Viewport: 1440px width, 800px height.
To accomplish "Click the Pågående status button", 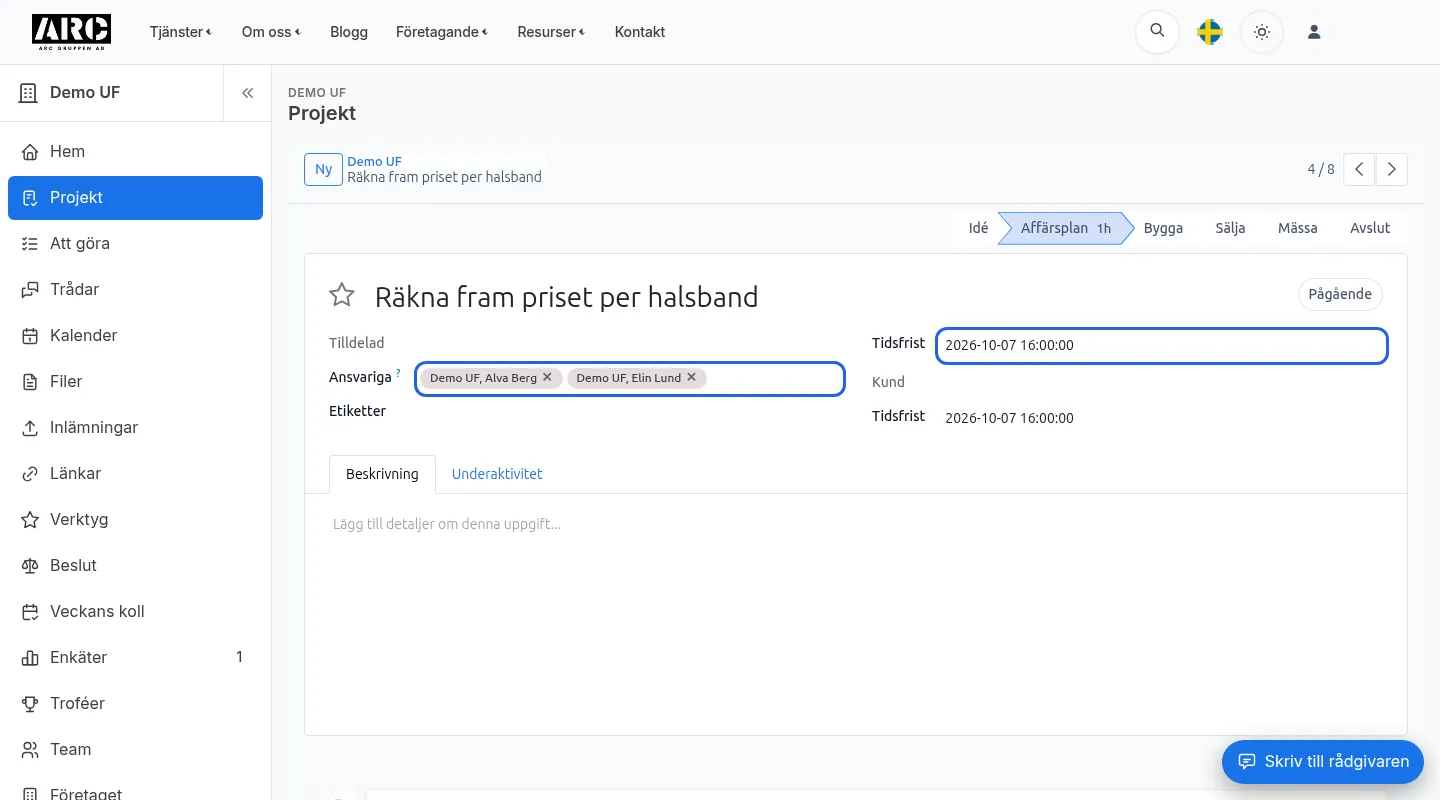I will 1340,295.
